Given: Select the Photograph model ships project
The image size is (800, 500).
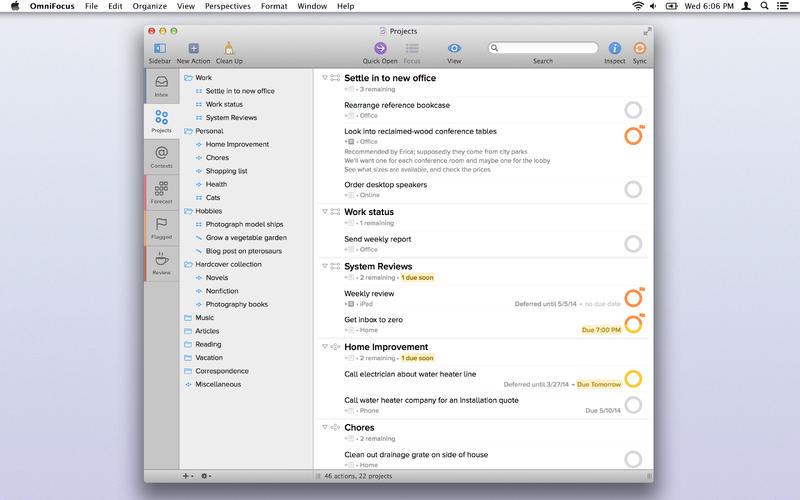Looking at the screenshot, I should click(x=244, y=224).
